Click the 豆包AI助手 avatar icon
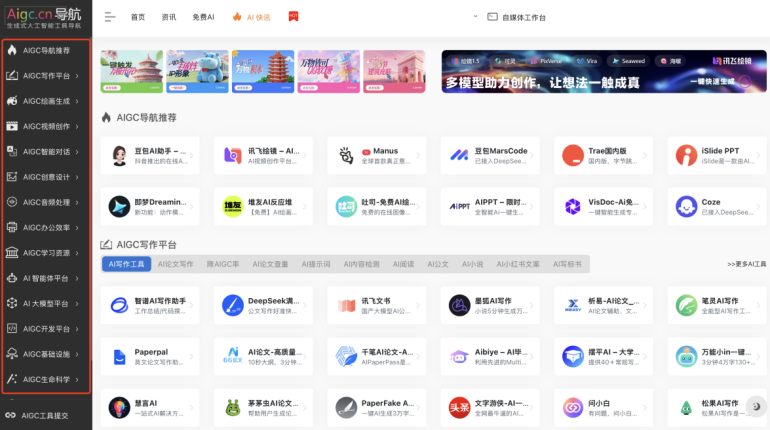This screenshot has width=770, height=430. [119, 156]
